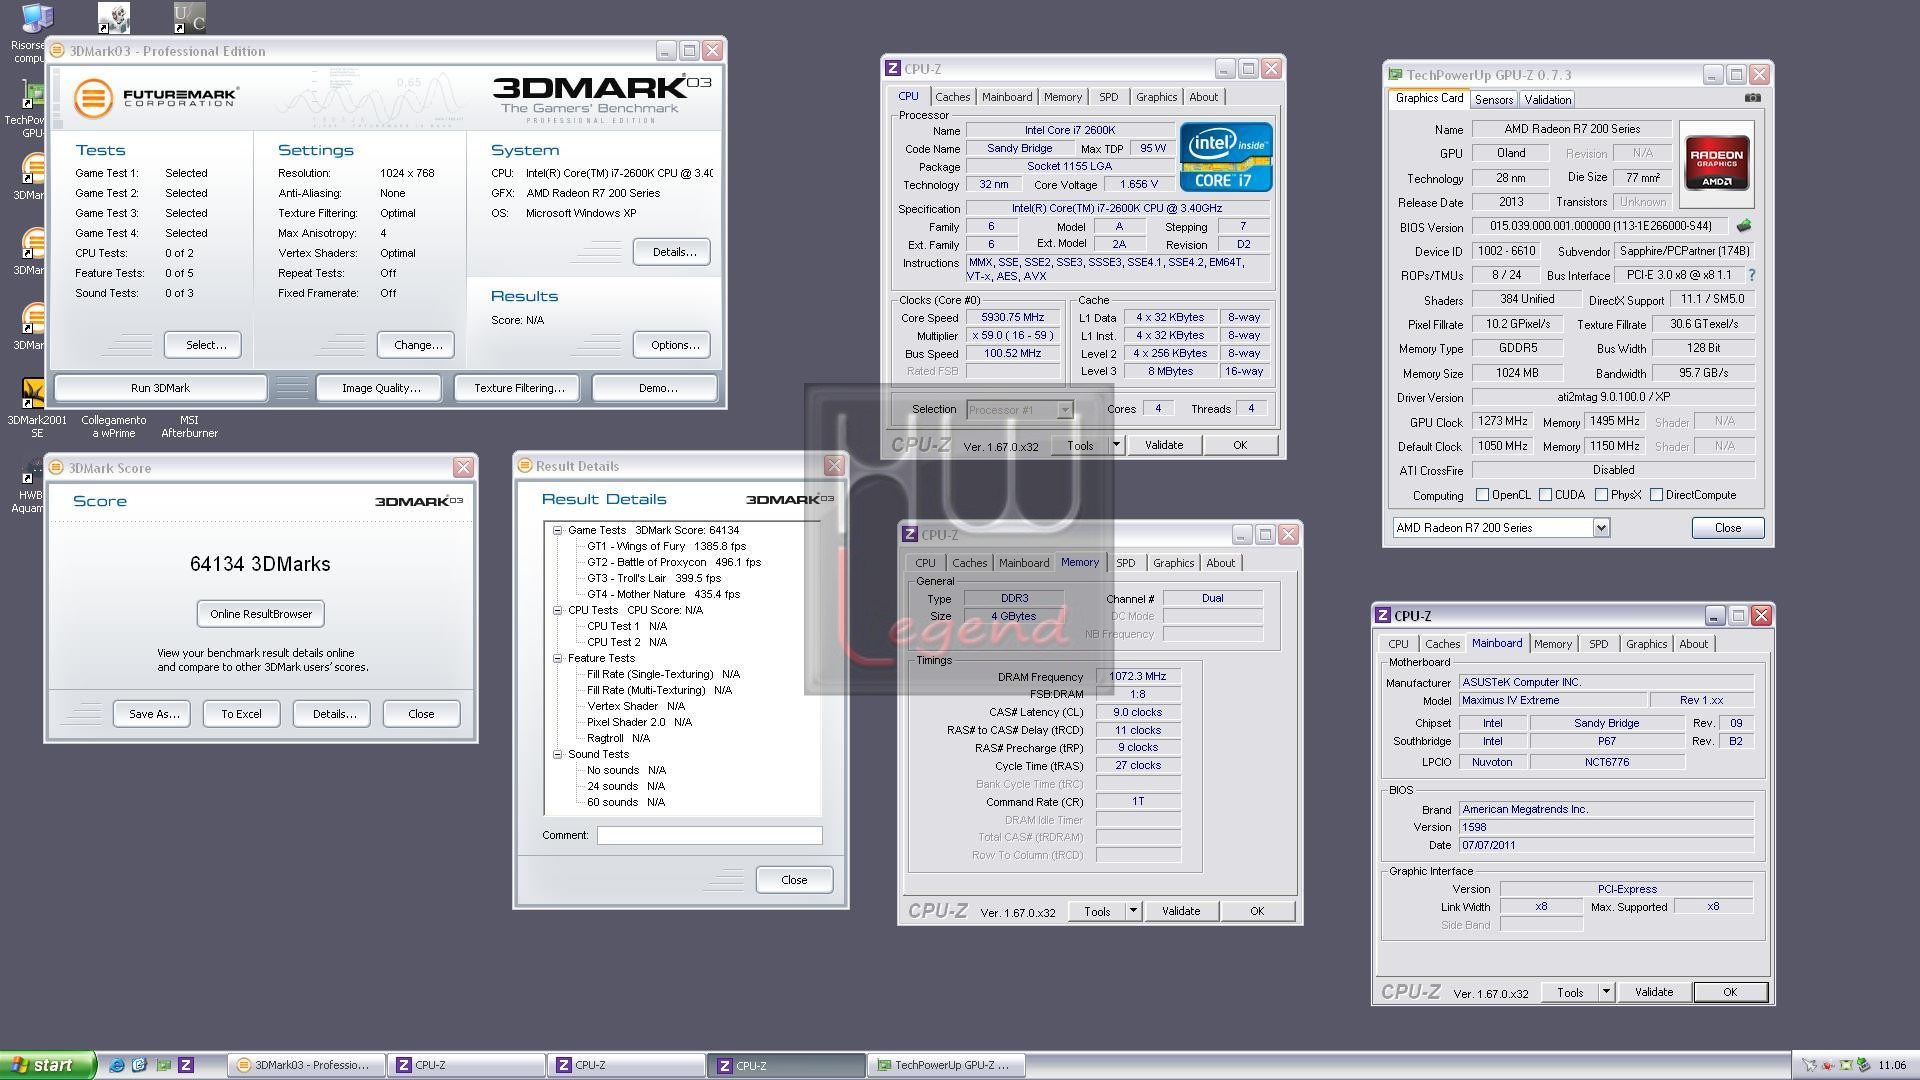Open Caches tab in top CPU-Z window
Viewport: 1920px width, 1080px height.
tap(952, 97)
